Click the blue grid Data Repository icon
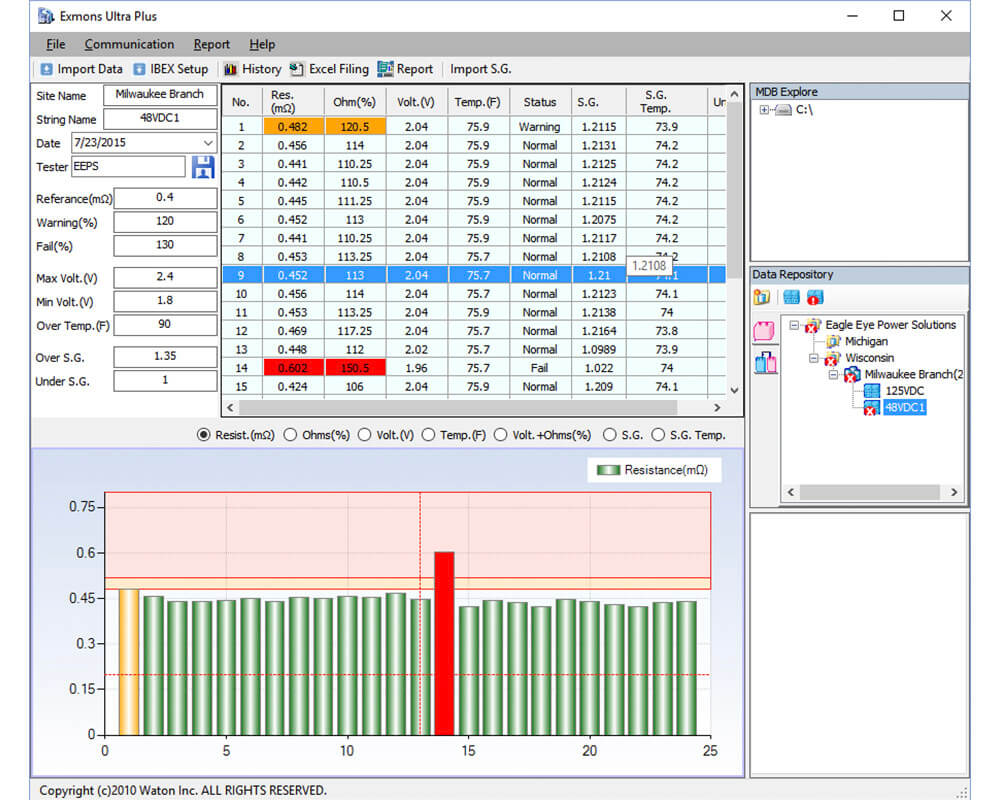Image resolution: width=1000 pixels, height=800 pixels. point(791,297)
